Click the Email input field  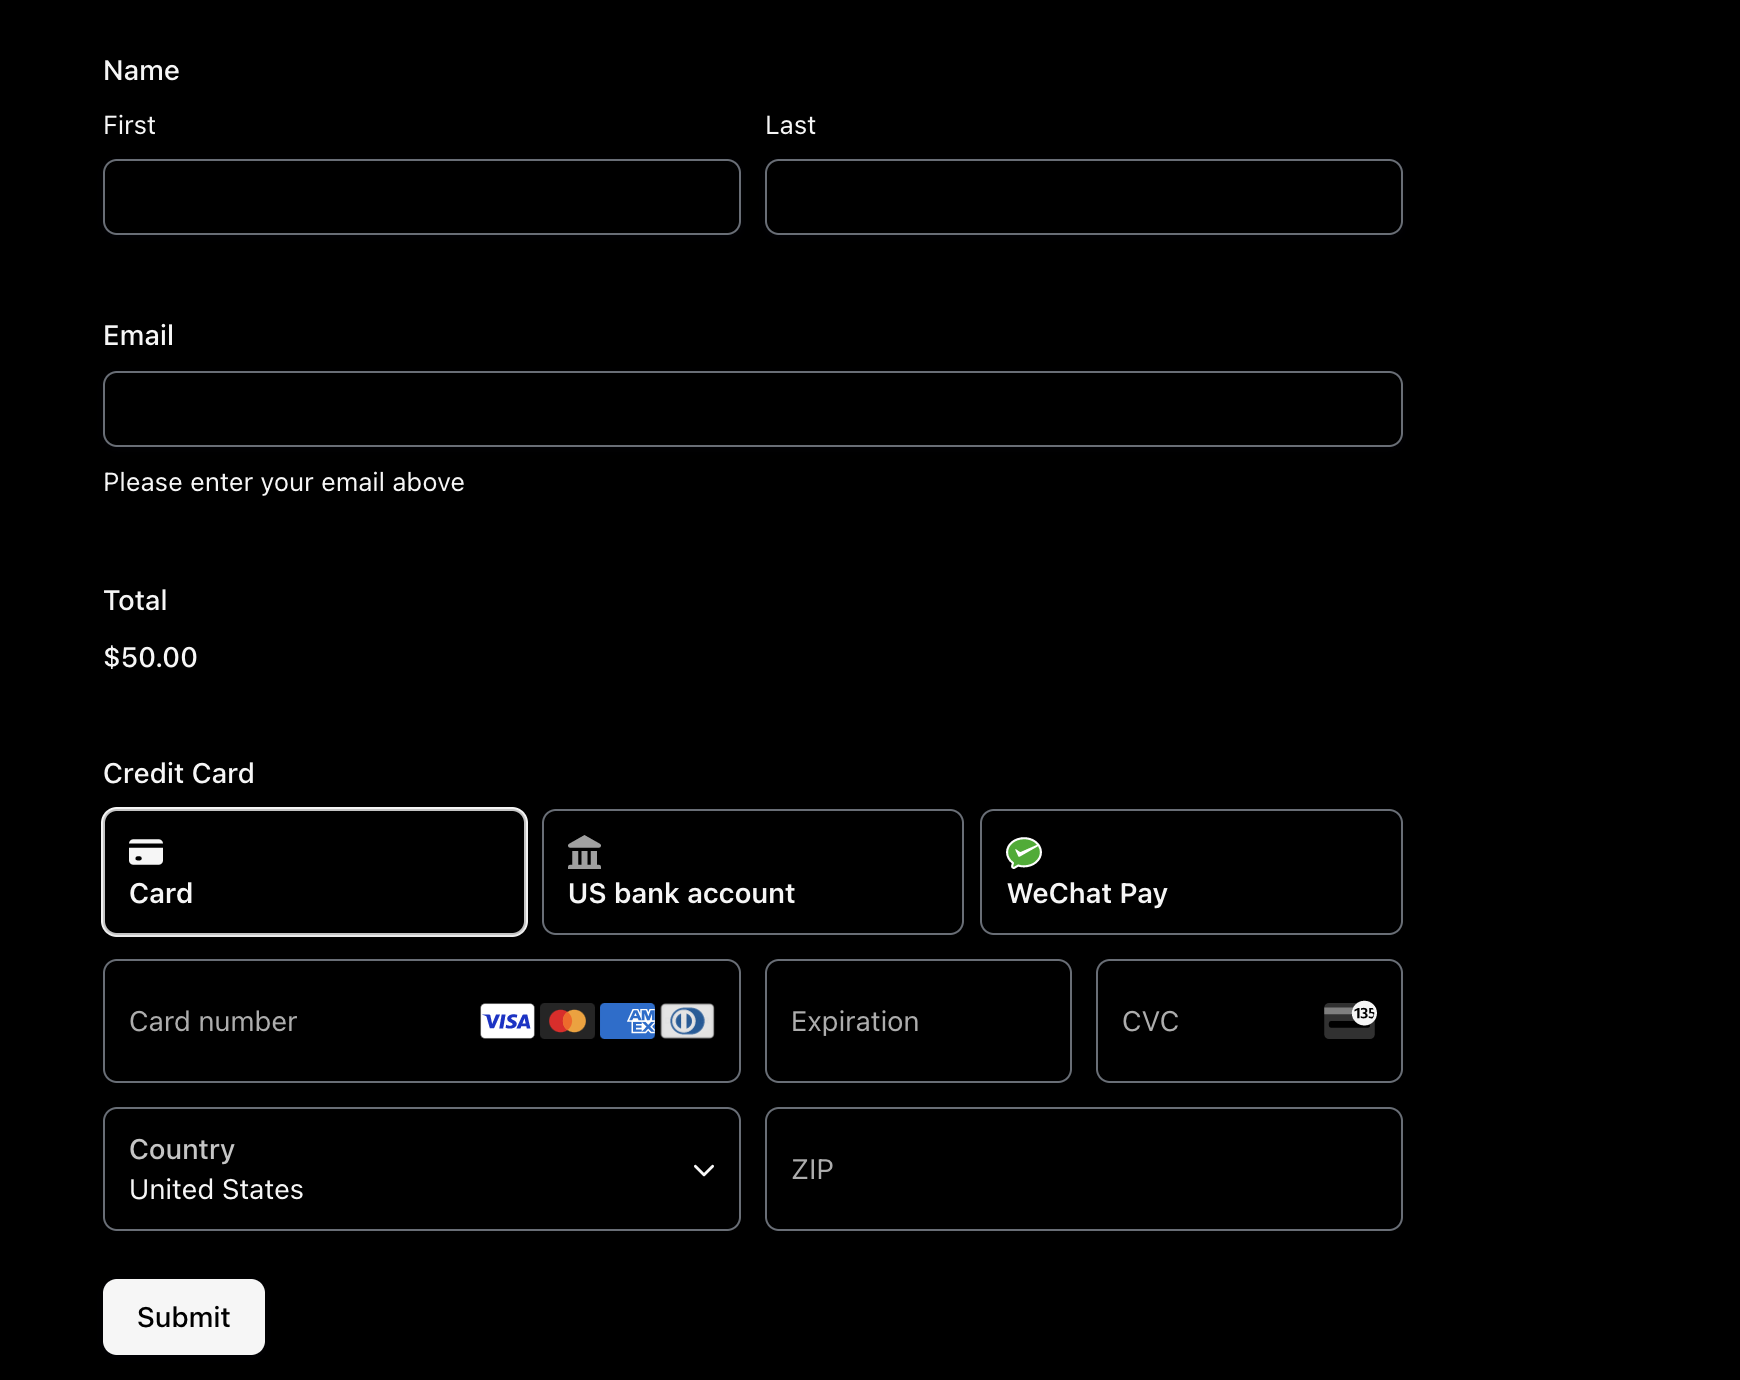(x=752, y=409)
